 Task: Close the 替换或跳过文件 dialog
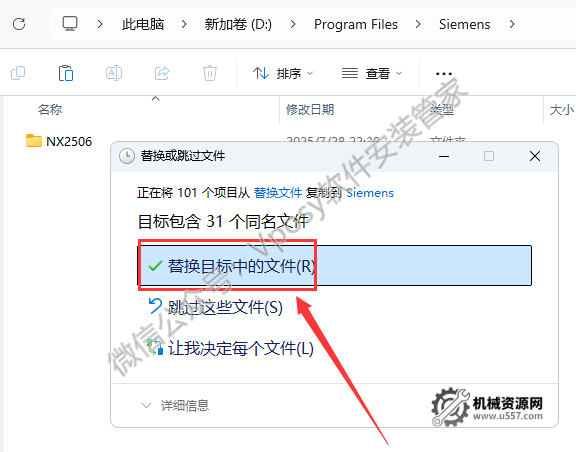click(535, 156)
